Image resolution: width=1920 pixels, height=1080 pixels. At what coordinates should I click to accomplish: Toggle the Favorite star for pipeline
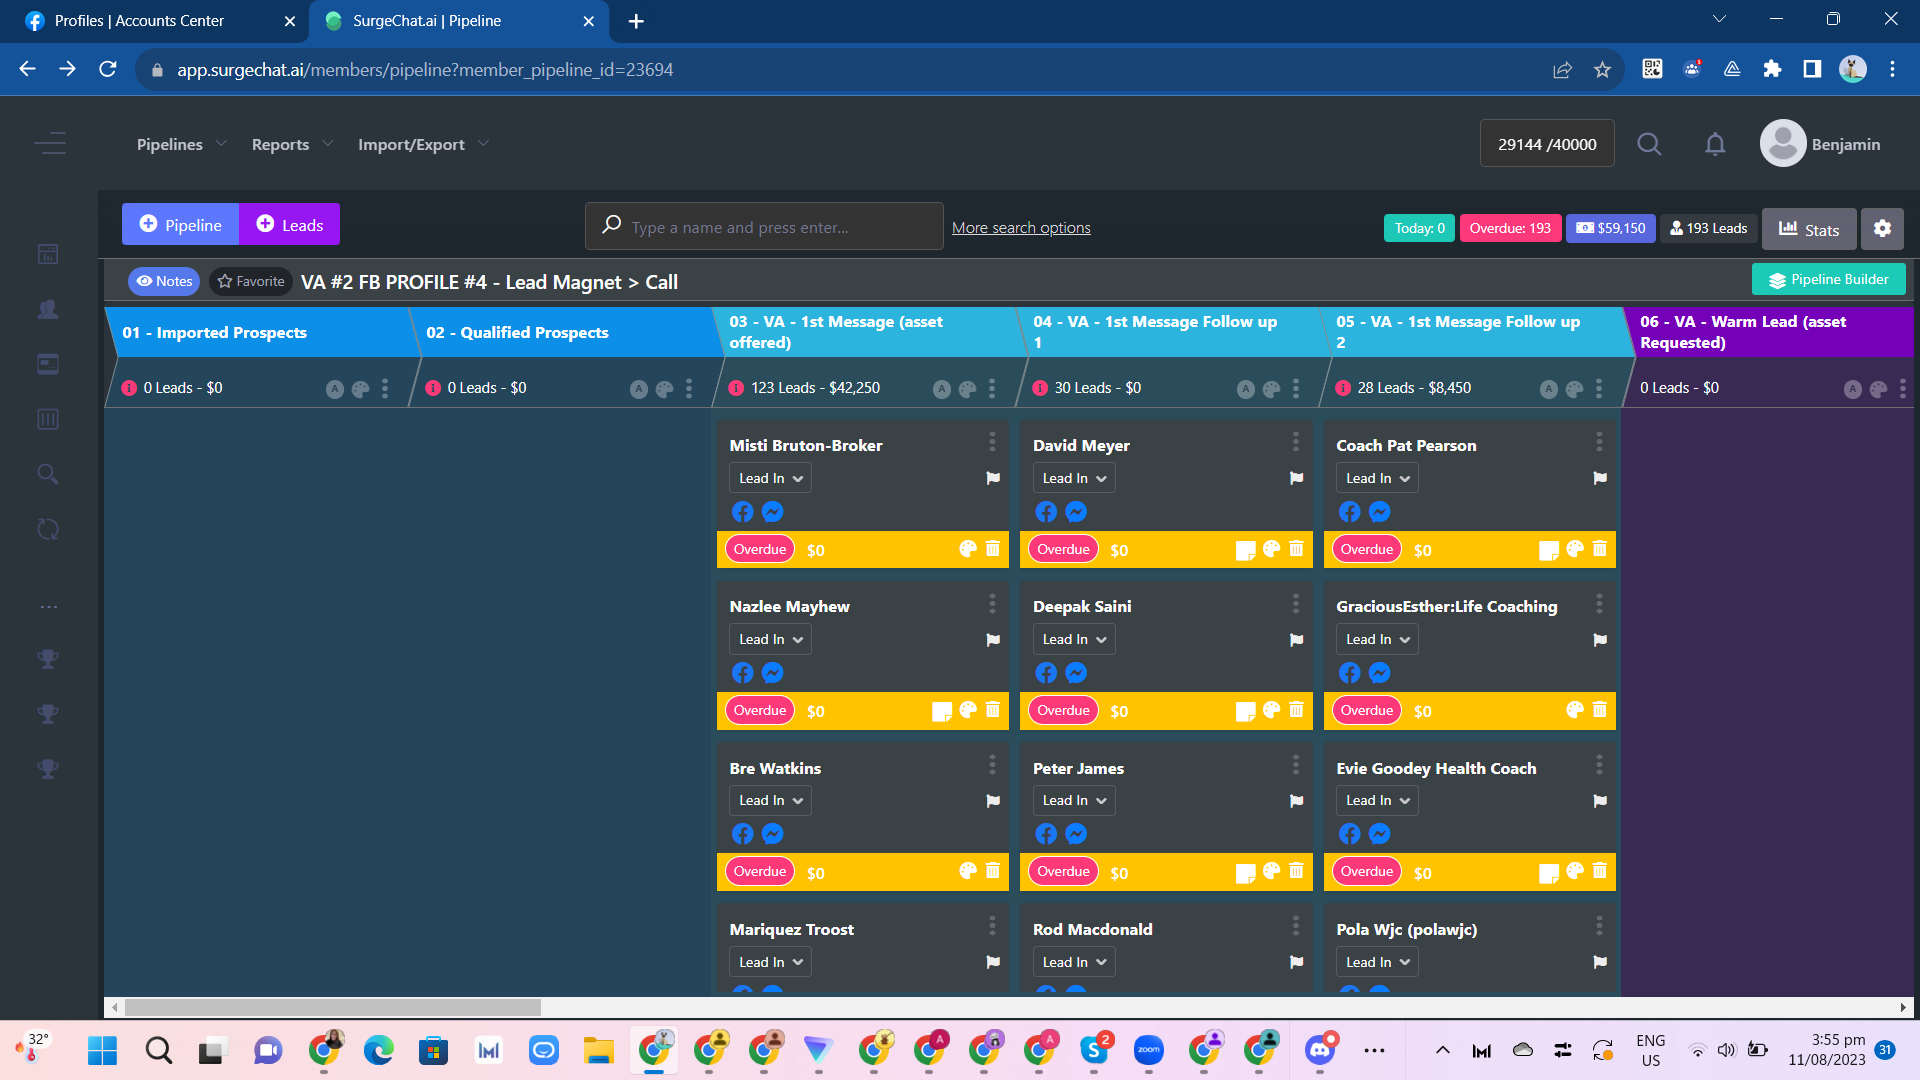click(251, 281)
